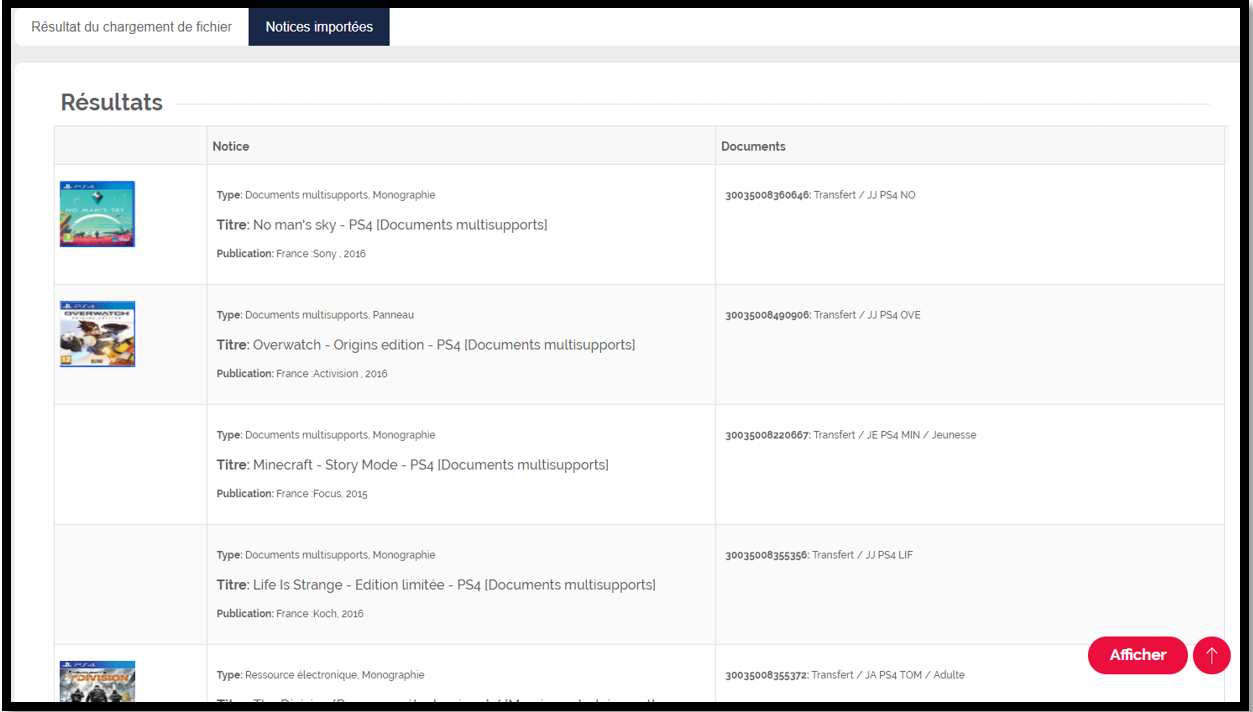Click the scroll-to-top arrow icon
Screen dimensions: 1253x712
pyautogui.click(x=1212, y=655)
